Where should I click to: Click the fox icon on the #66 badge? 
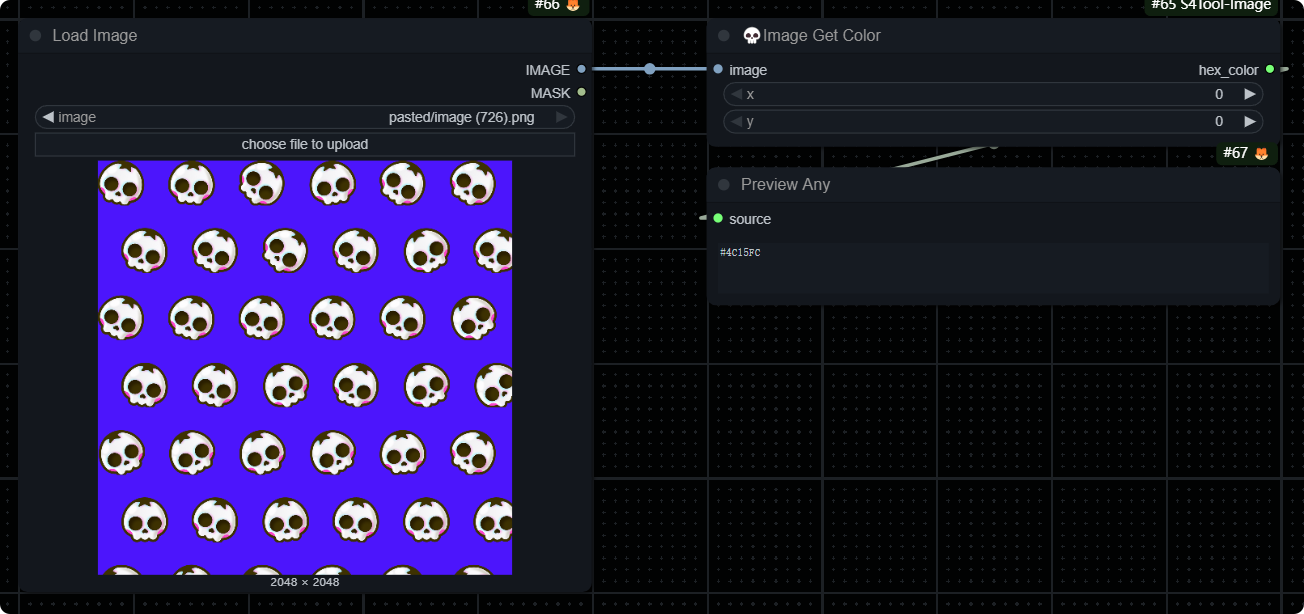coord(573,5)
